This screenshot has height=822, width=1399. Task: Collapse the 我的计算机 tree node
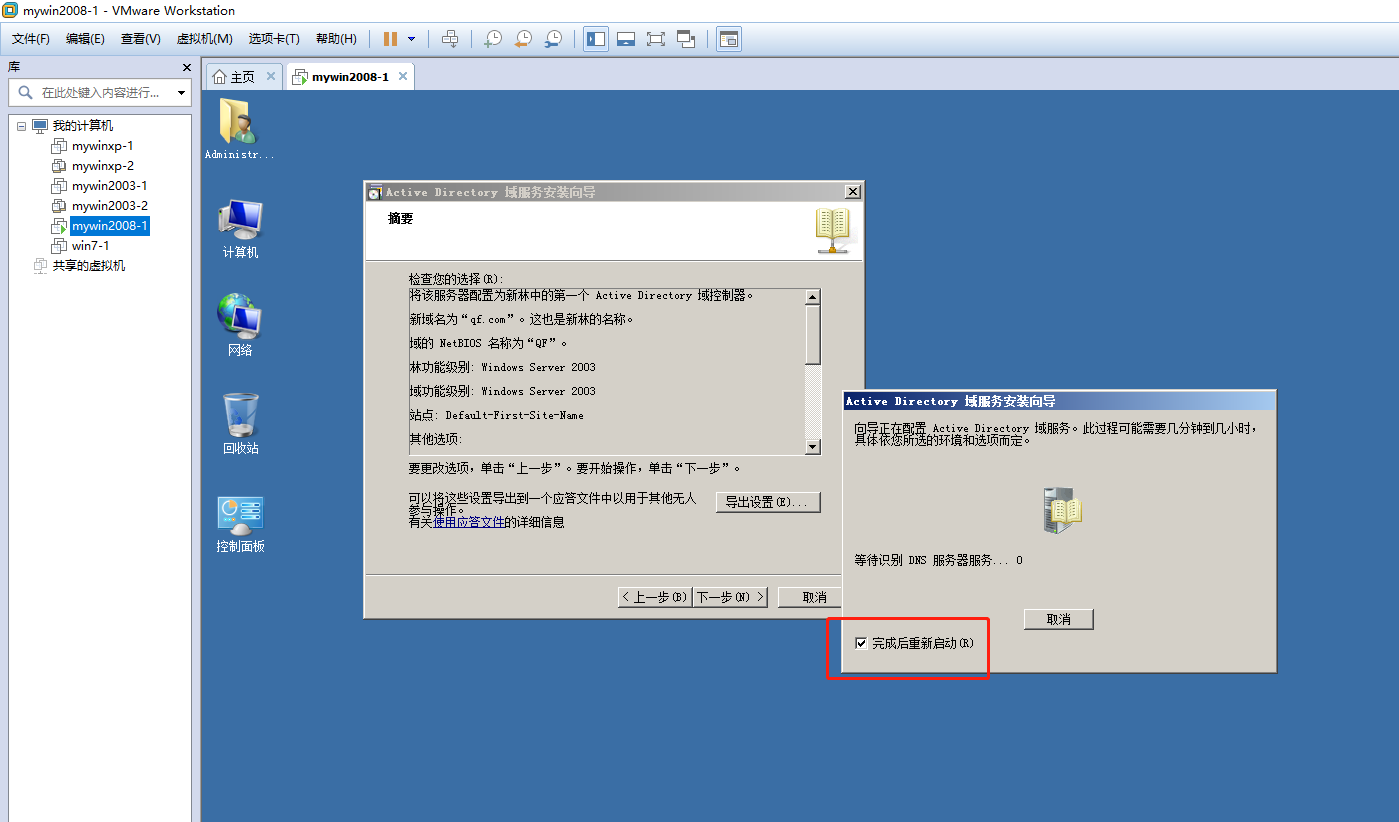[x=21, y=126]
